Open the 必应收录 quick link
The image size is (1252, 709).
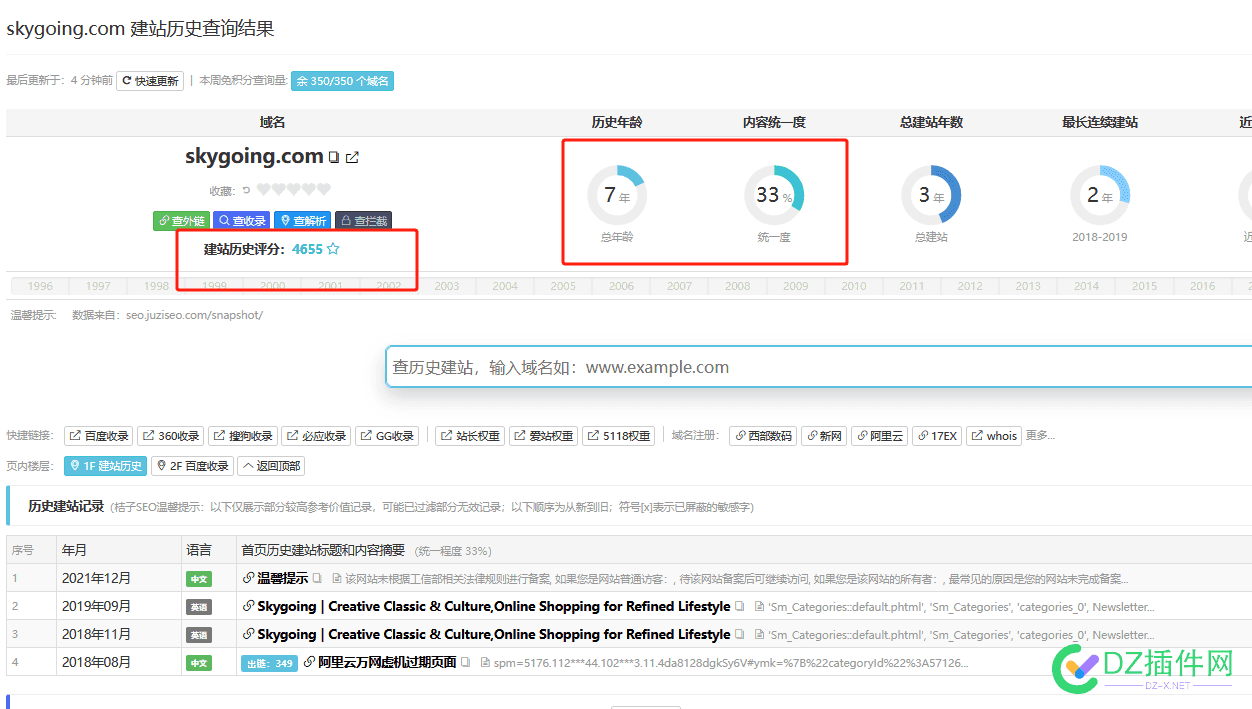pos(315,436)
